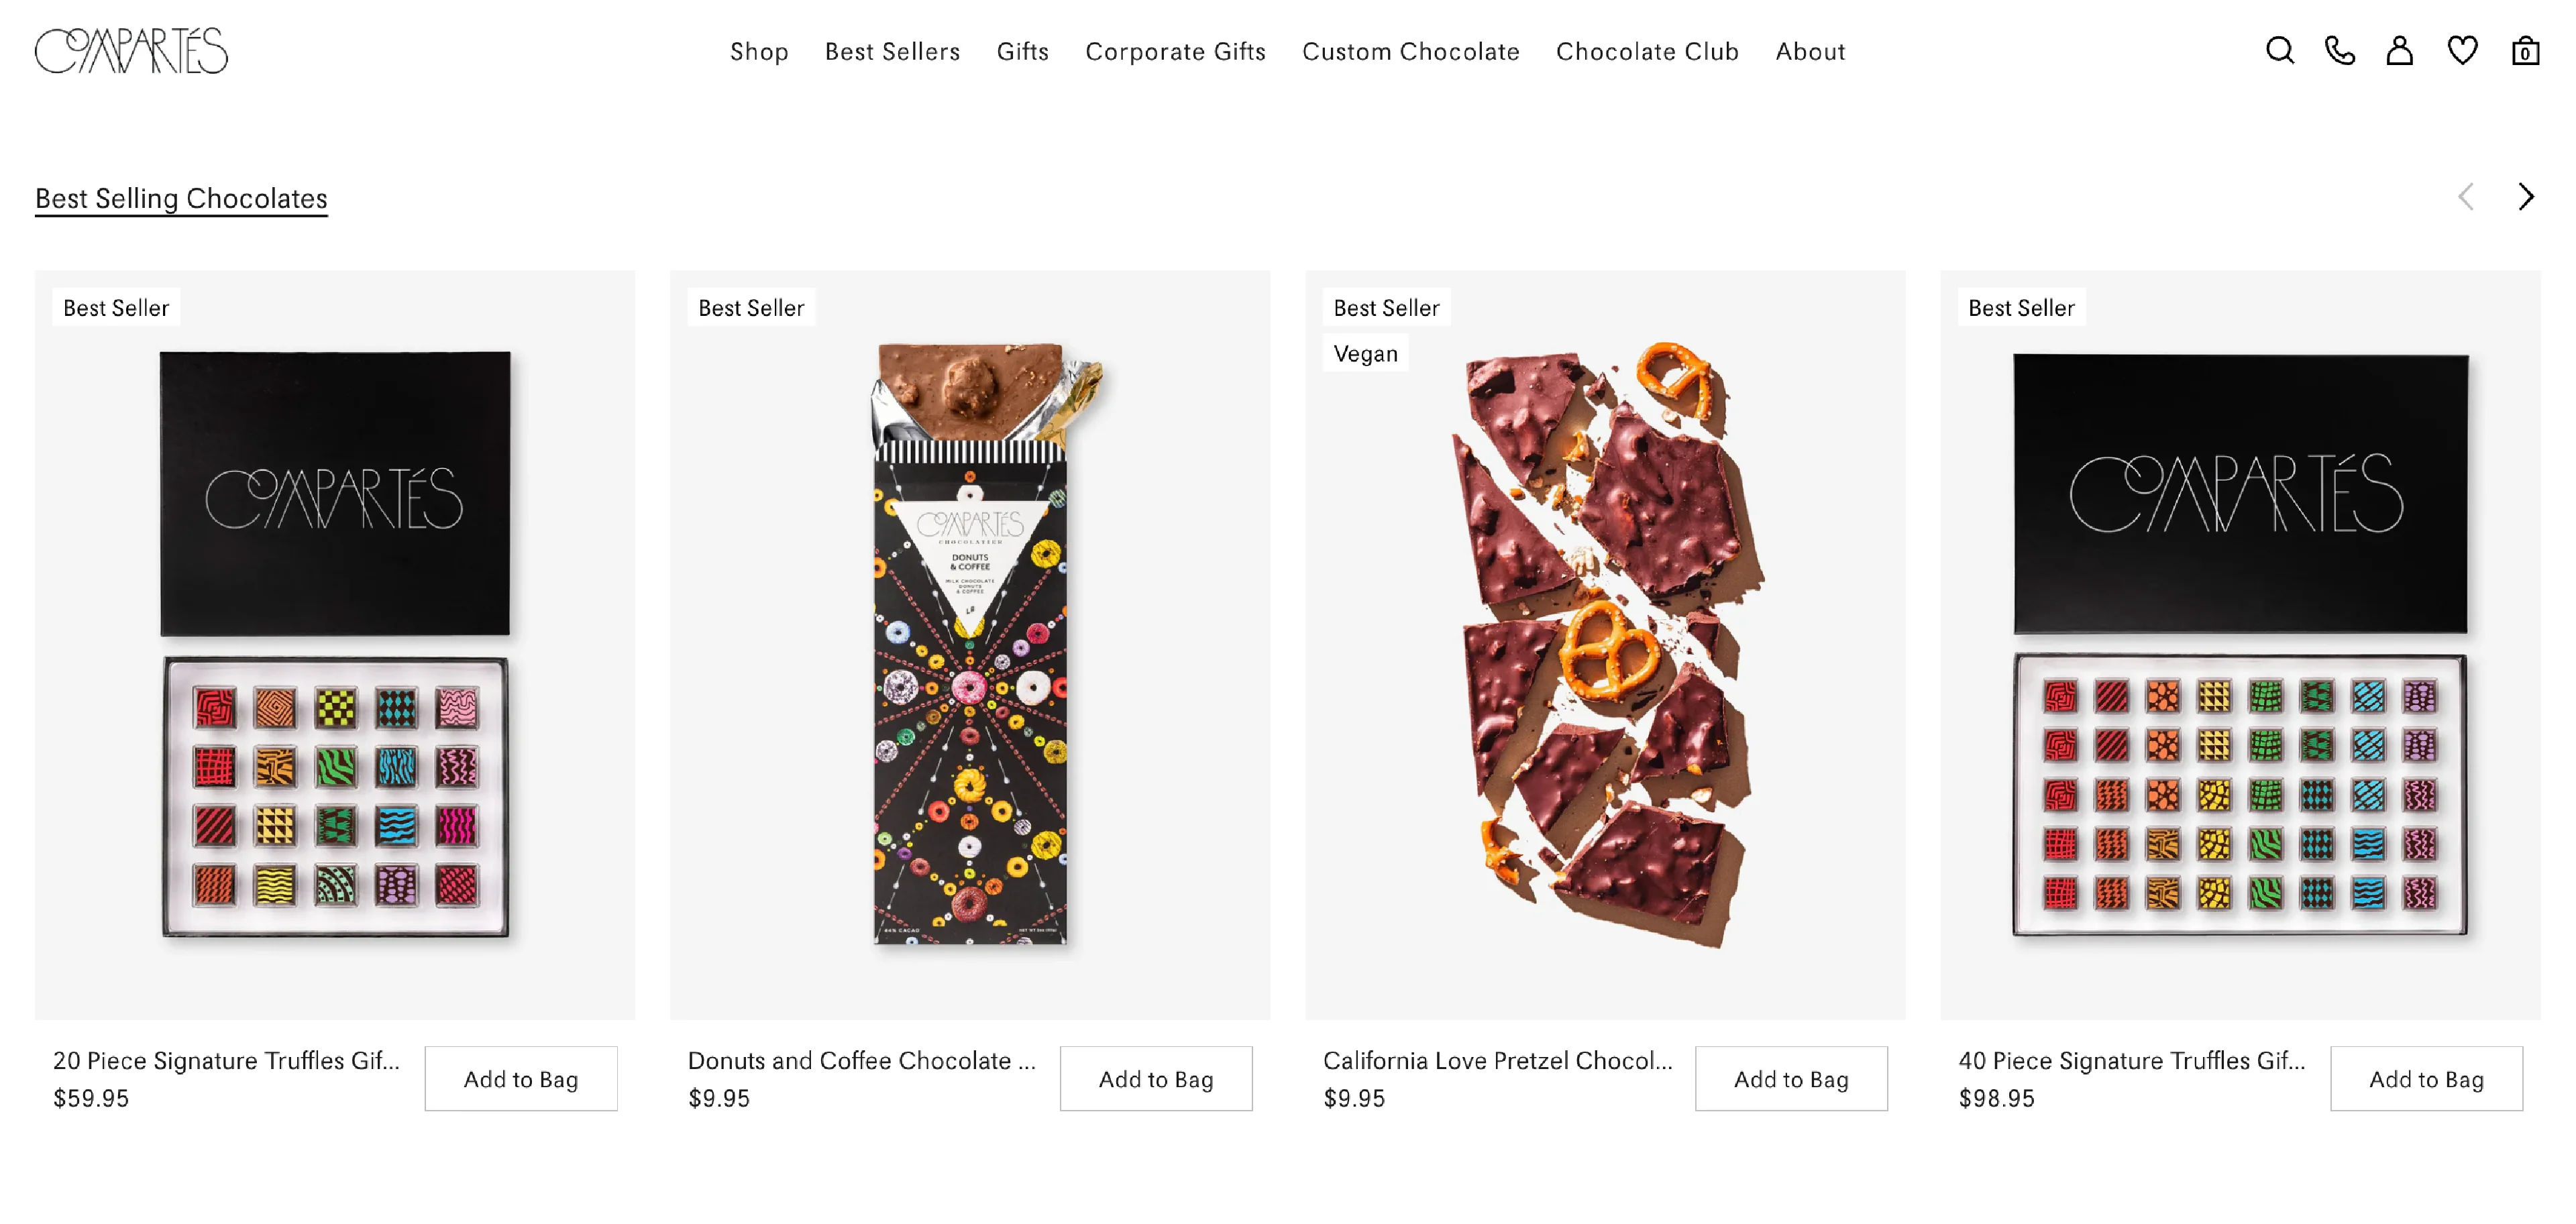Viewport: 2576px width, 1224px height.
Task: Click the phone contact icon
Action: pyautogui.click(x=2341, y=51)
